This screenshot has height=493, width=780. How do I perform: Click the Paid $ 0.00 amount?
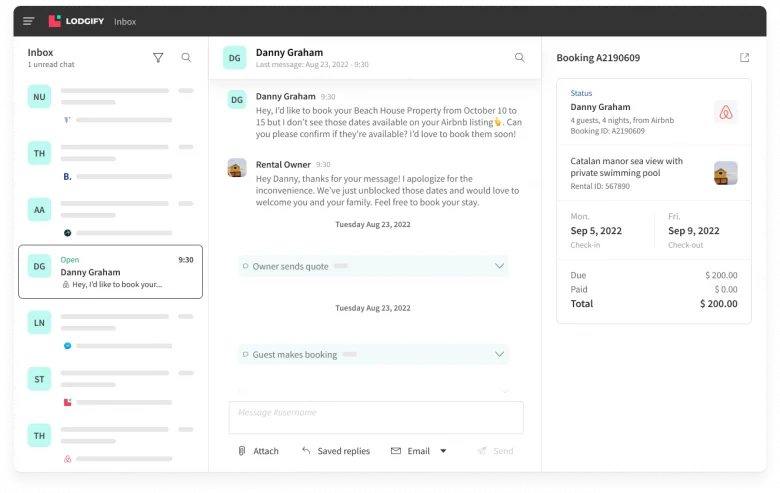pyautogui.click(x=726, y=289)
